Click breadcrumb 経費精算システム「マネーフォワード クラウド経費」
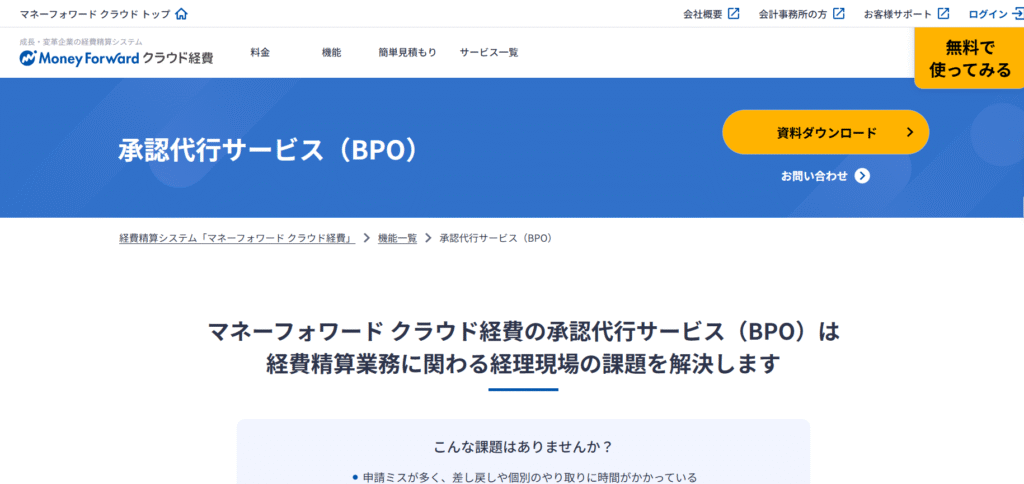The image size is (1024, 484). (x=237, y=238)
